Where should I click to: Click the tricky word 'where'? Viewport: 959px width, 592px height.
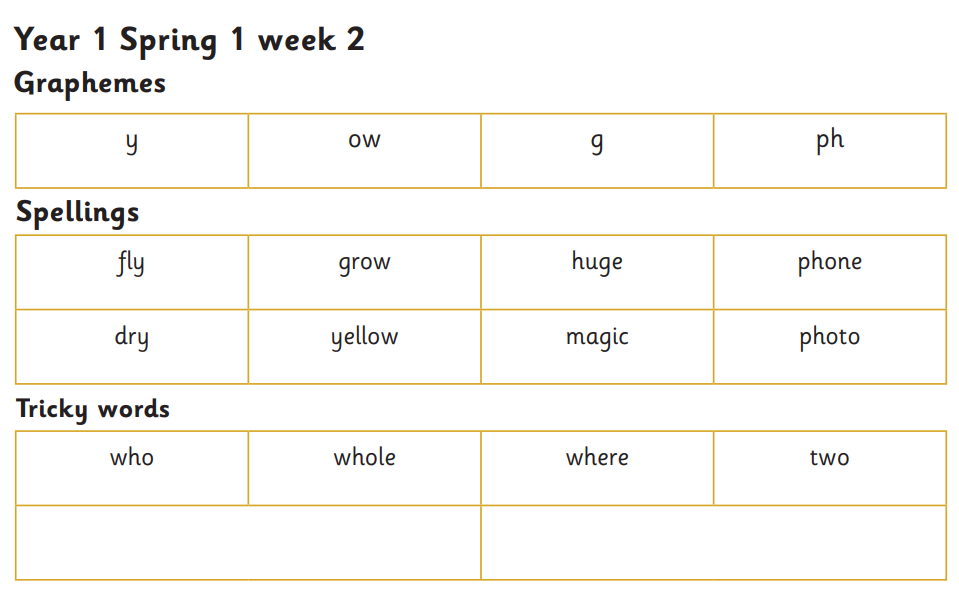click(x=597, y=458)
